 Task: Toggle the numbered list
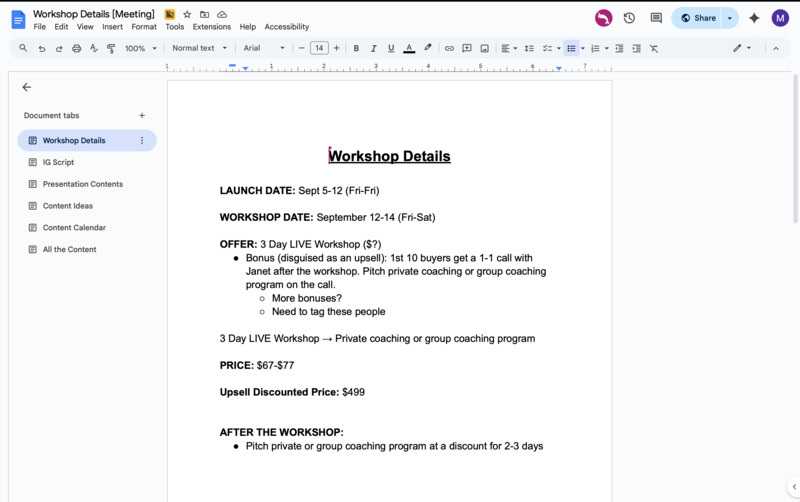[595, 48]
